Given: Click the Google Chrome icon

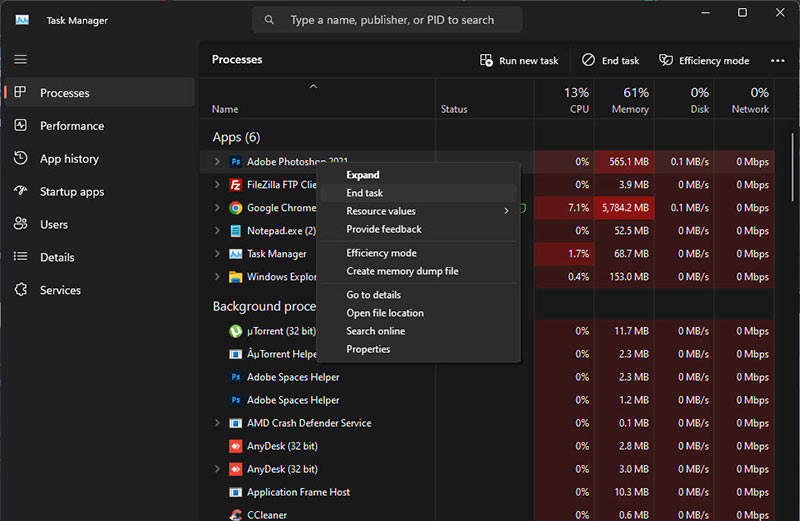Looking at the screenshot, I should 235,208.
